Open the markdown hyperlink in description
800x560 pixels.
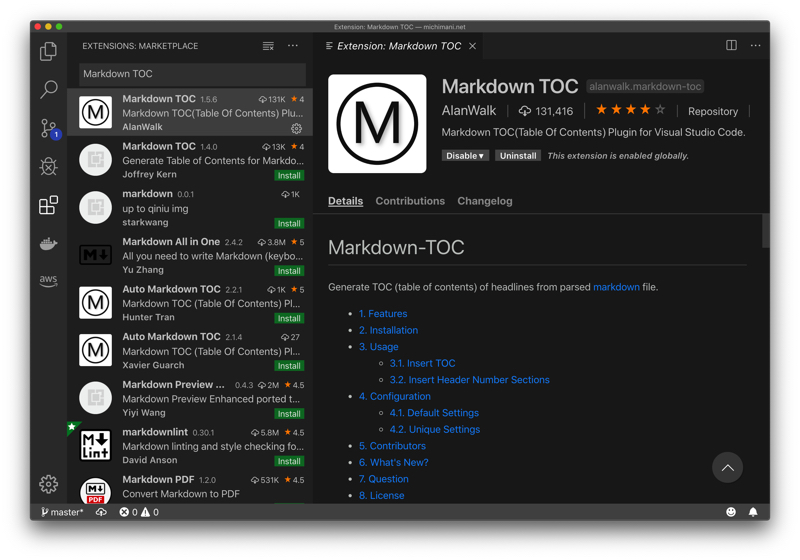coord(616,287)
